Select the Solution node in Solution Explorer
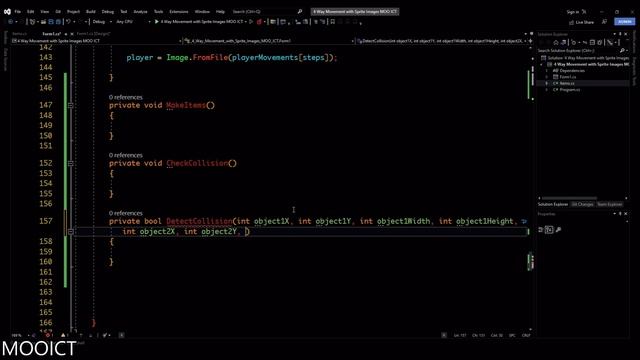The image size is (640, 360). point(584,58)
